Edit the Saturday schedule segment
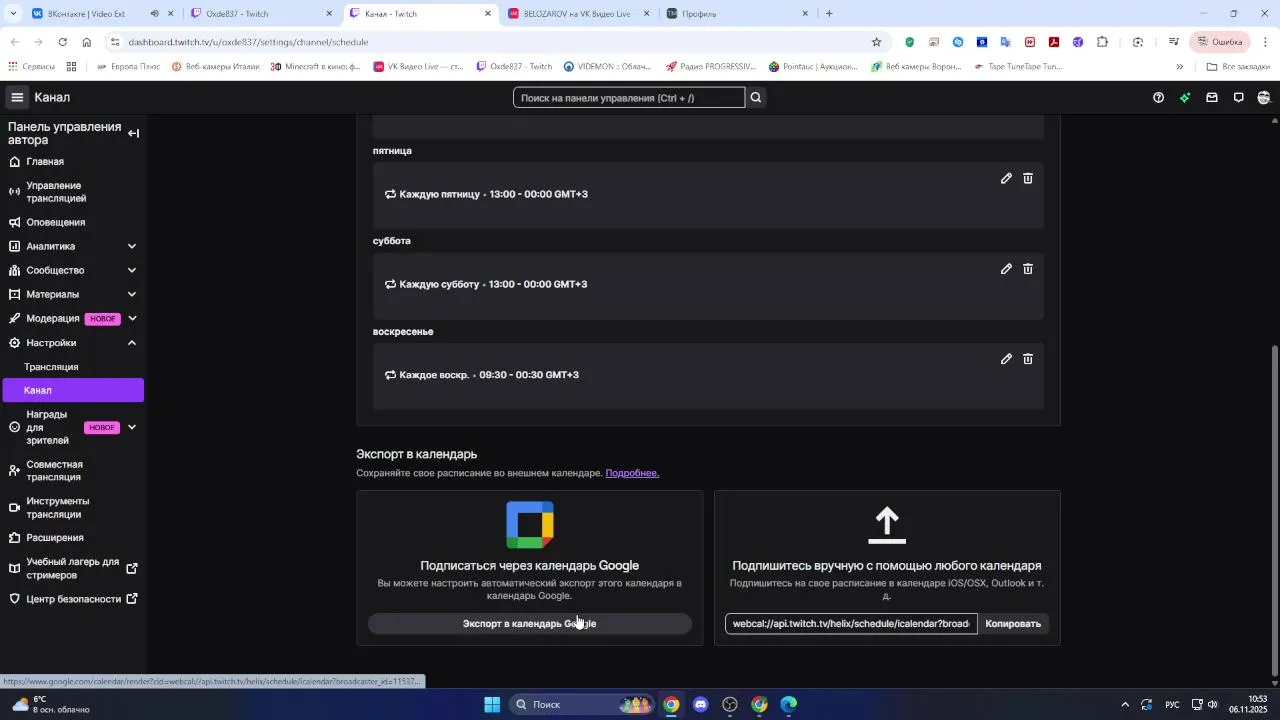The height and width of the screenshot is (720, 1280). pos(1006,268)
